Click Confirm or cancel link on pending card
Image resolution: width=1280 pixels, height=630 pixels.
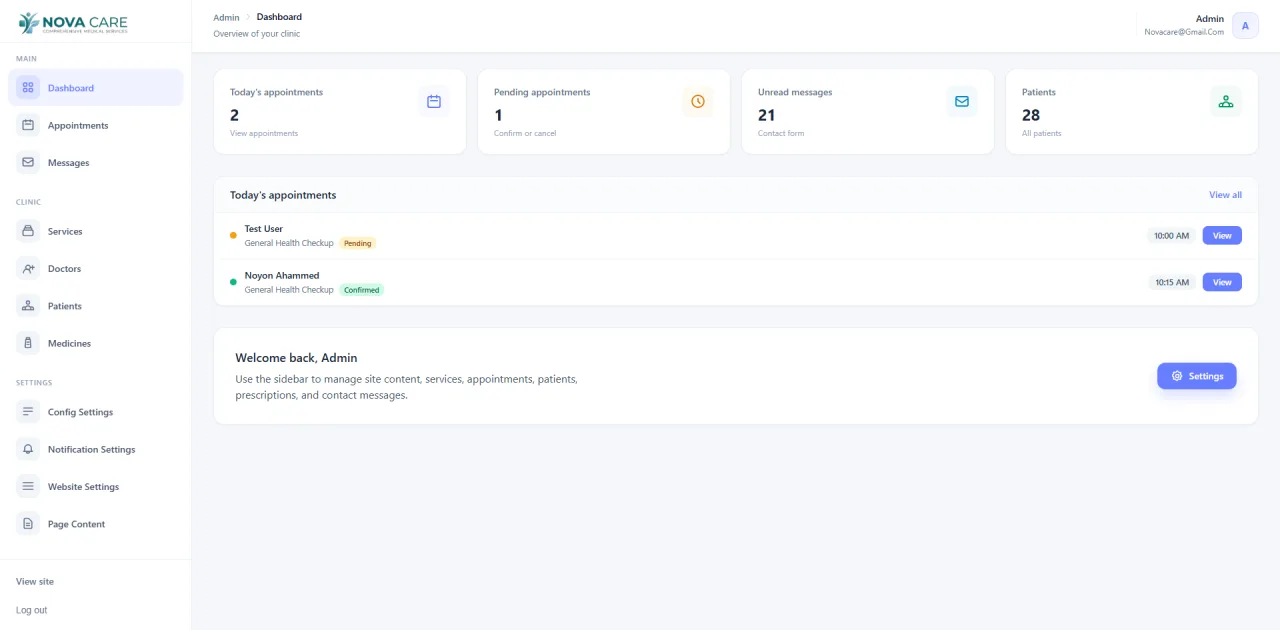click(x=525, y=133)
